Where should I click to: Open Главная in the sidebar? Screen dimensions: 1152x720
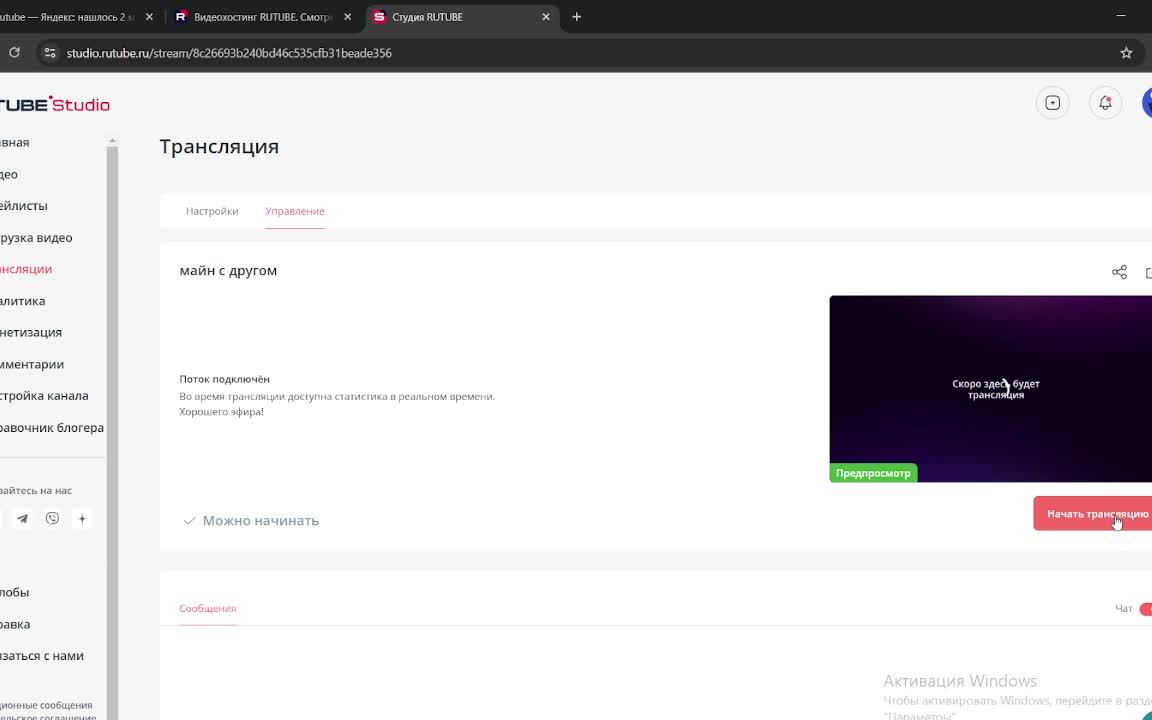pos(15,143)
